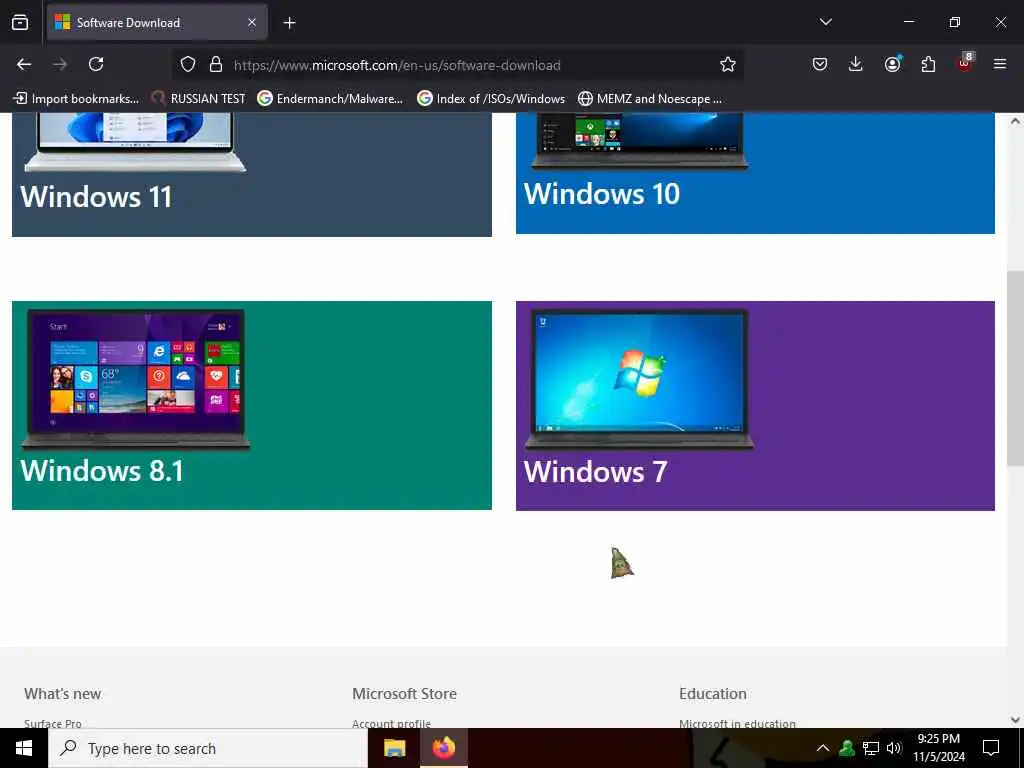The height and width of the screenshot is (768, 1024).
Task: Click the green user tray icon
Action: (x=847, y=748)
